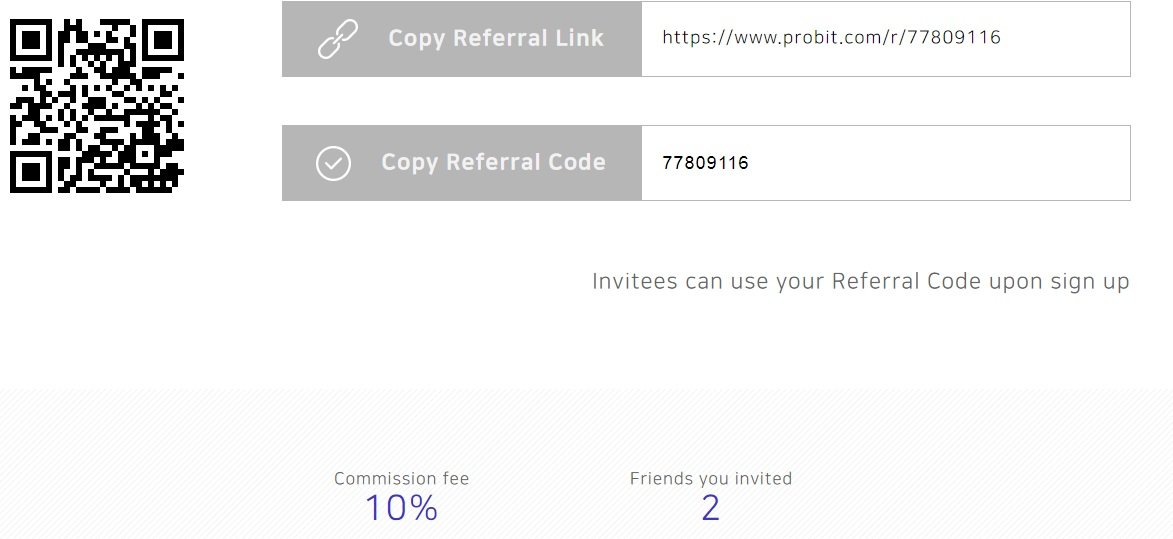
Task: Select the 77809116 referral code field
Action: click(x=886, y=163)
